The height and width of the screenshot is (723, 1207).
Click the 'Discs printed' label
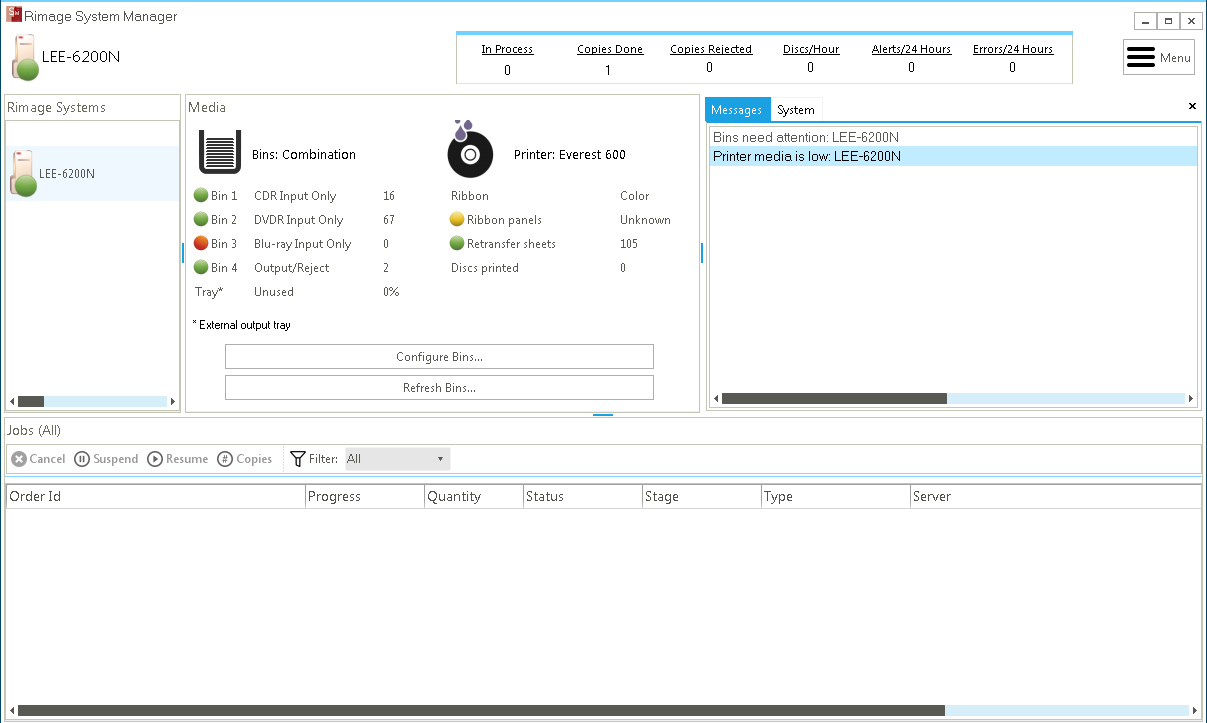485,268
